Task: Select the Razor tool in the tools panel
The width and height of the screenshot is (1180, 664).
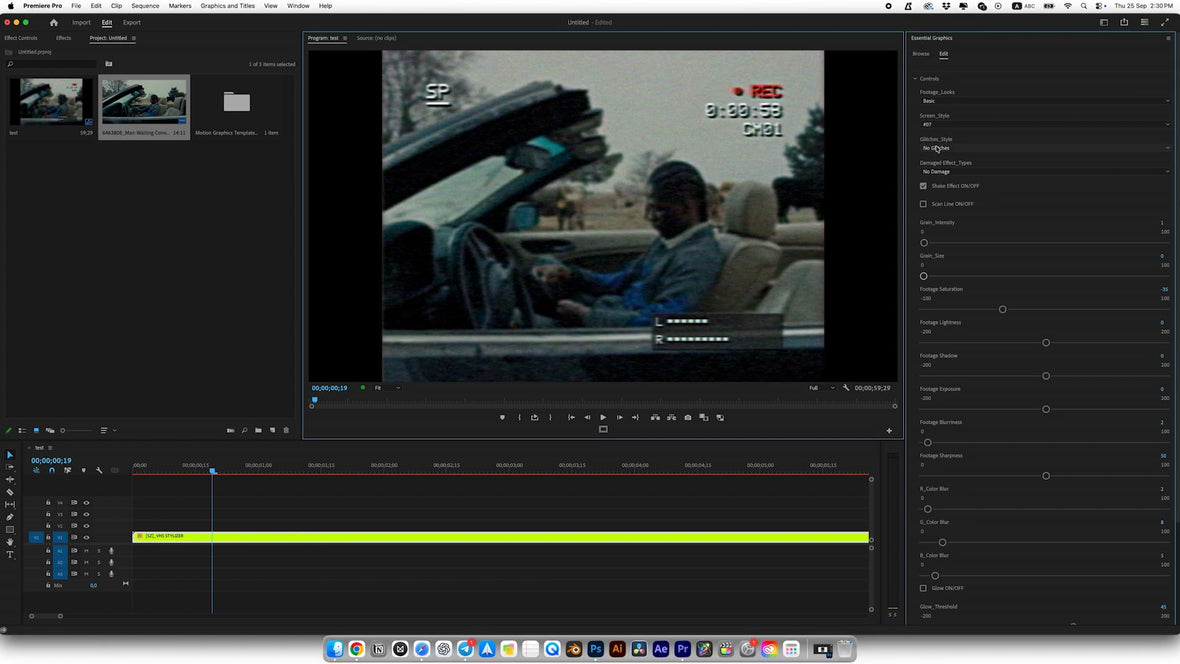Action: [10, 492]
